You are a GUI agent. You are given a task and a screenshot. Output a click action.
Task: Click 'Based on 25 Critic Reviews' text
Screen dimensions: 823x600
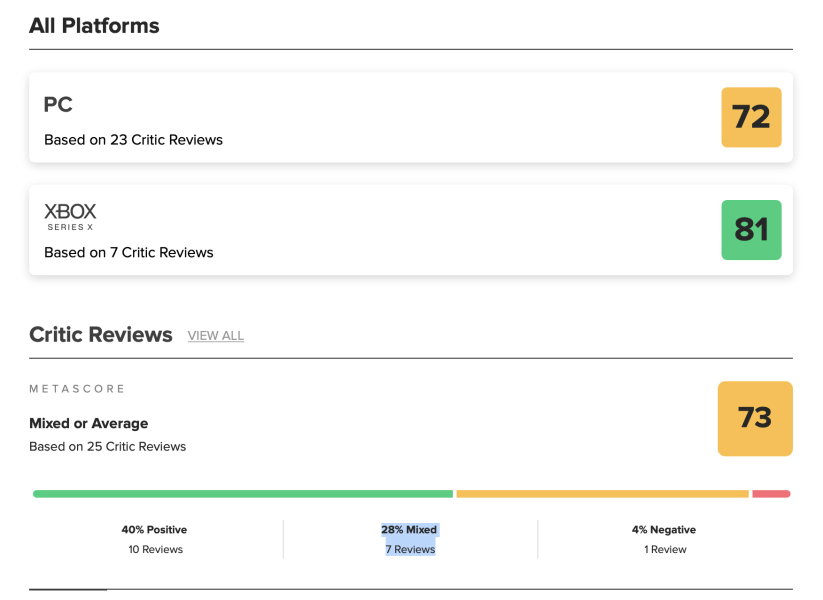108,447
